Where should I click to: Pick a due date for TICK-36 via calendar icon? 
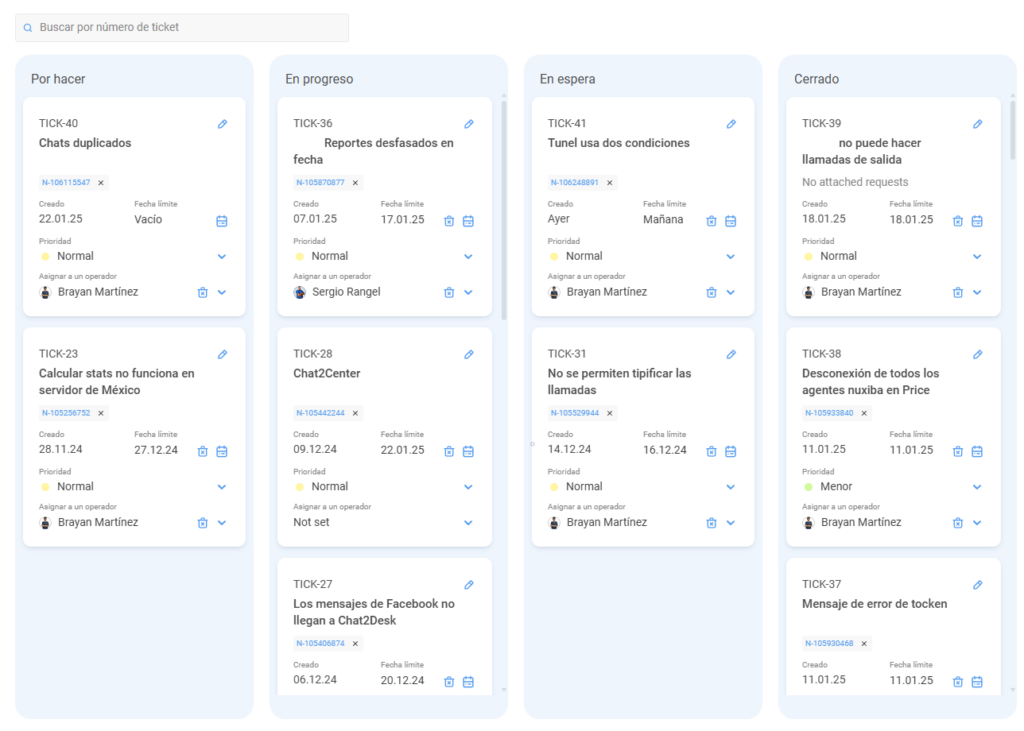[468, 221]
